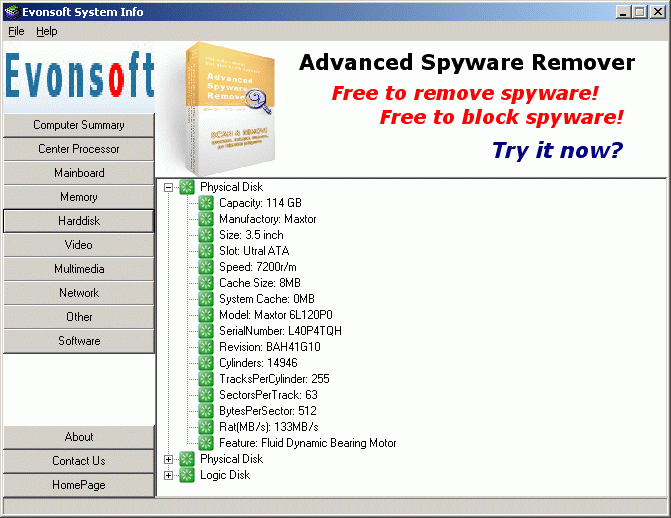Image resolution: width=671 pixels, height=518 pixels.
Task: Click the green icon beside Speed: 7200r/m
Action: coord(205,267)
